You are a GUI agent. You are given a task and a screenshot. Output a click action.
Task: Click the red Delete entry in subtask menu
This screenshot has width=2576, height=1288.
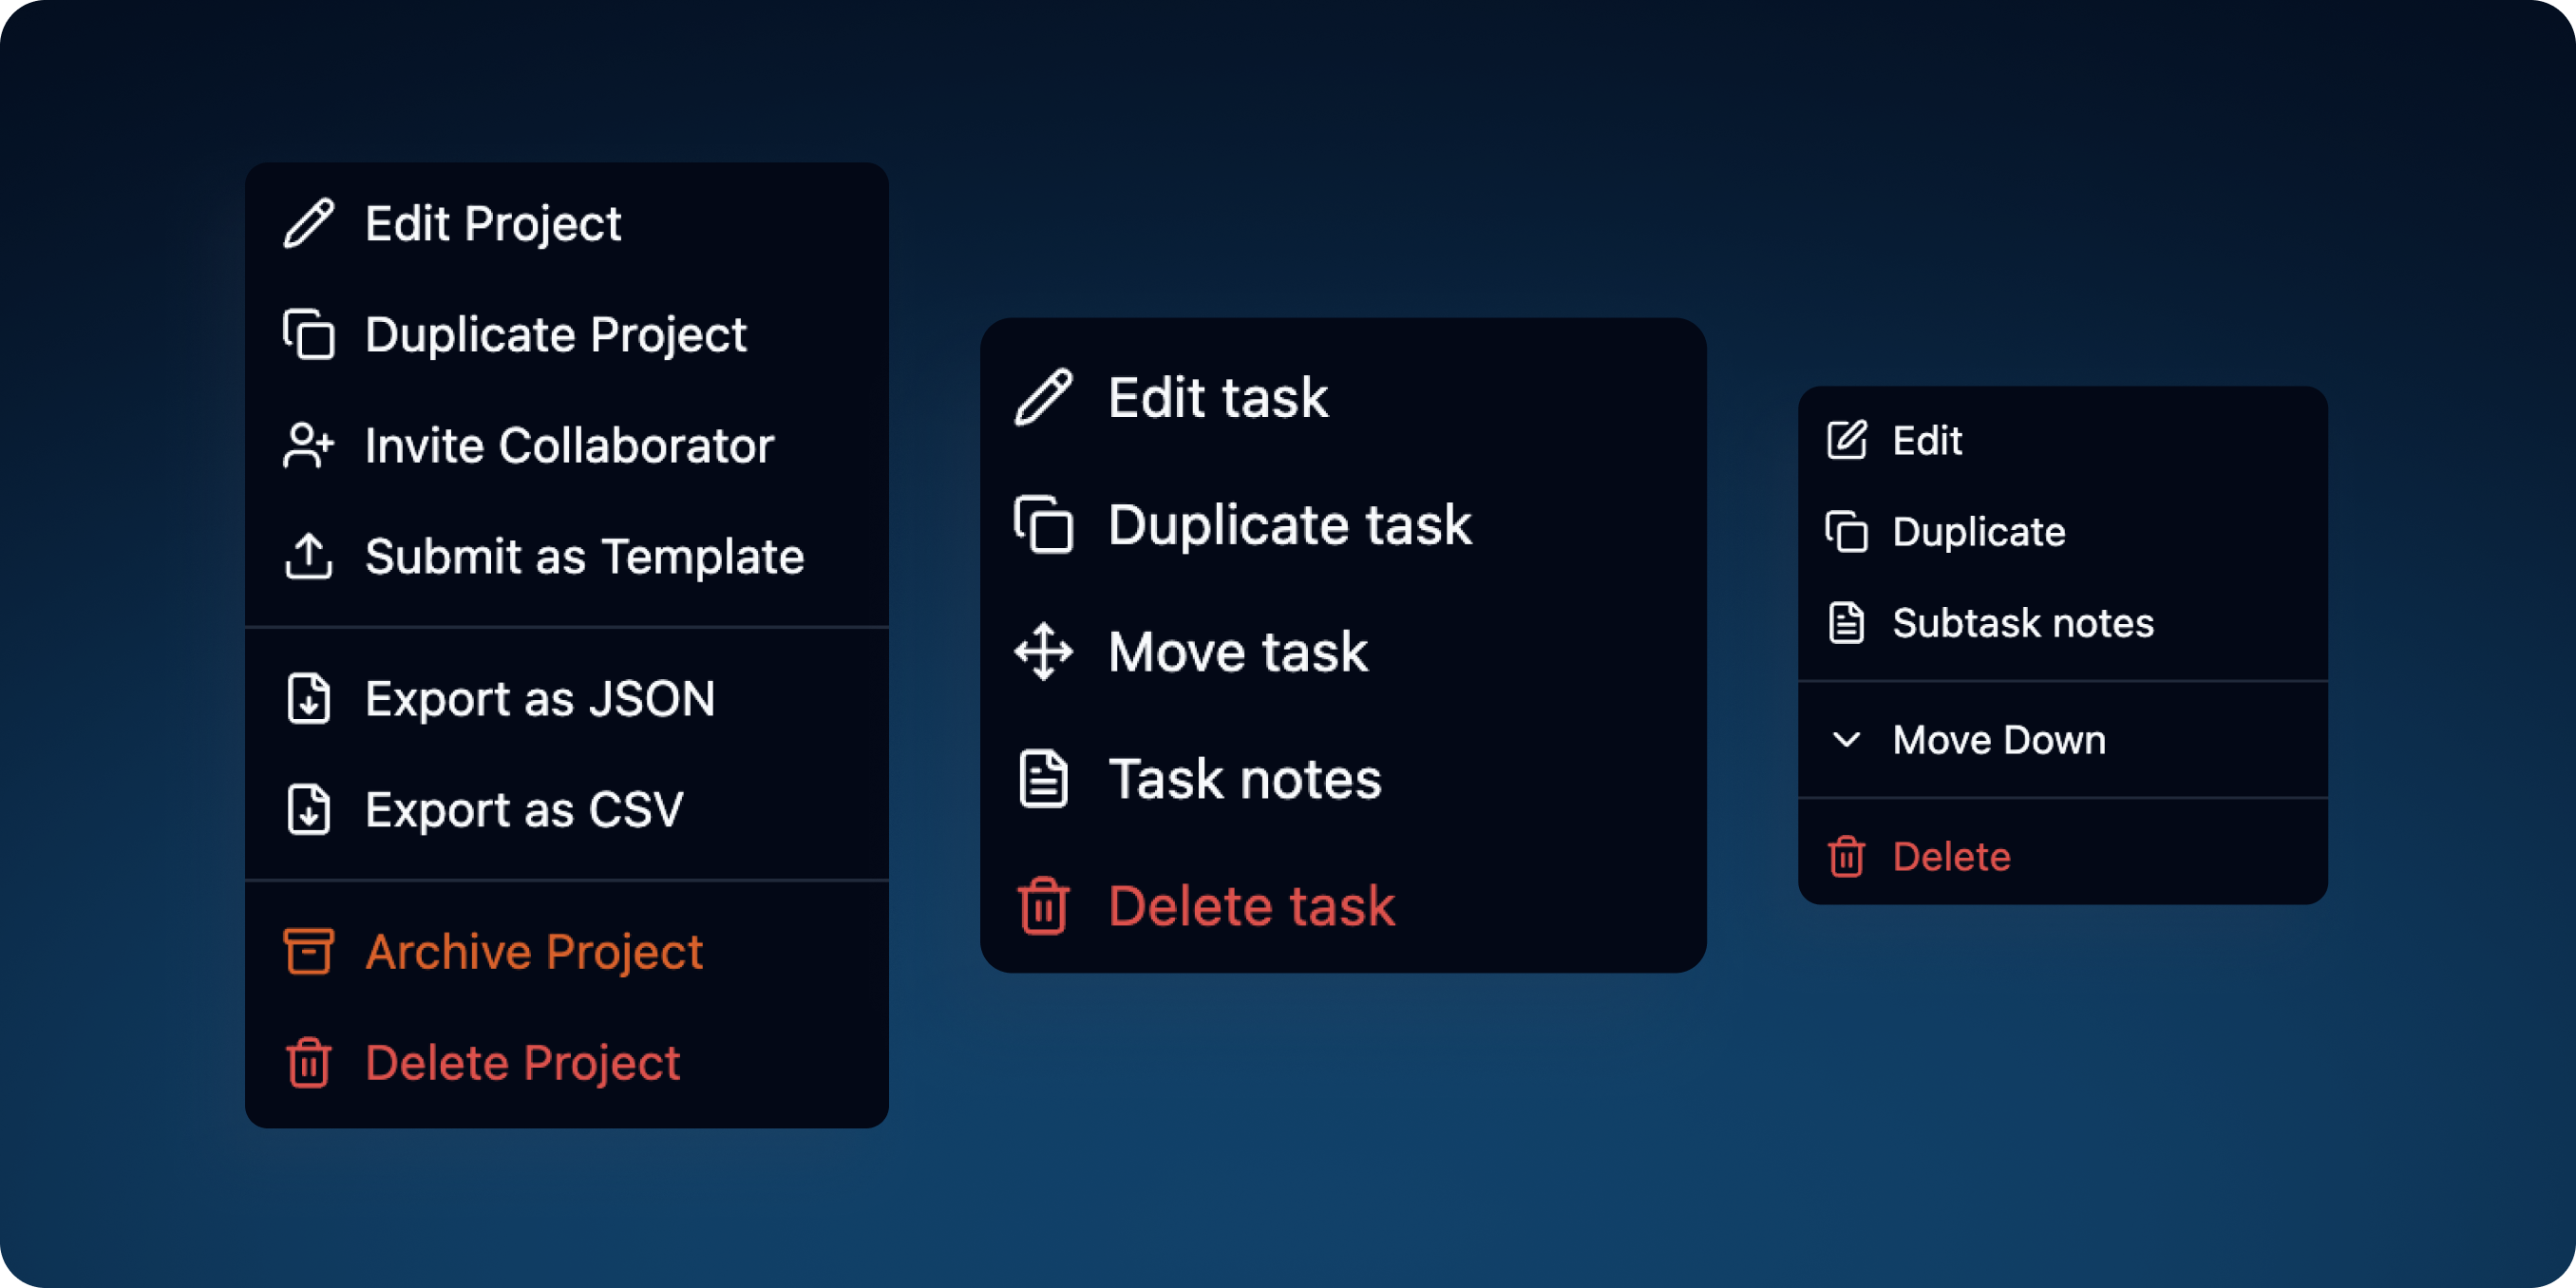1950,857
